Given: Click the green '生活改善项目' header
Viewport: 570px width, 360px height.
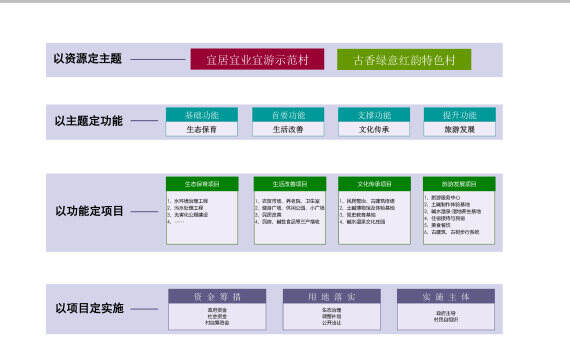Looking at the screenshot, I should pyautogui.click(x=290, y=184).
